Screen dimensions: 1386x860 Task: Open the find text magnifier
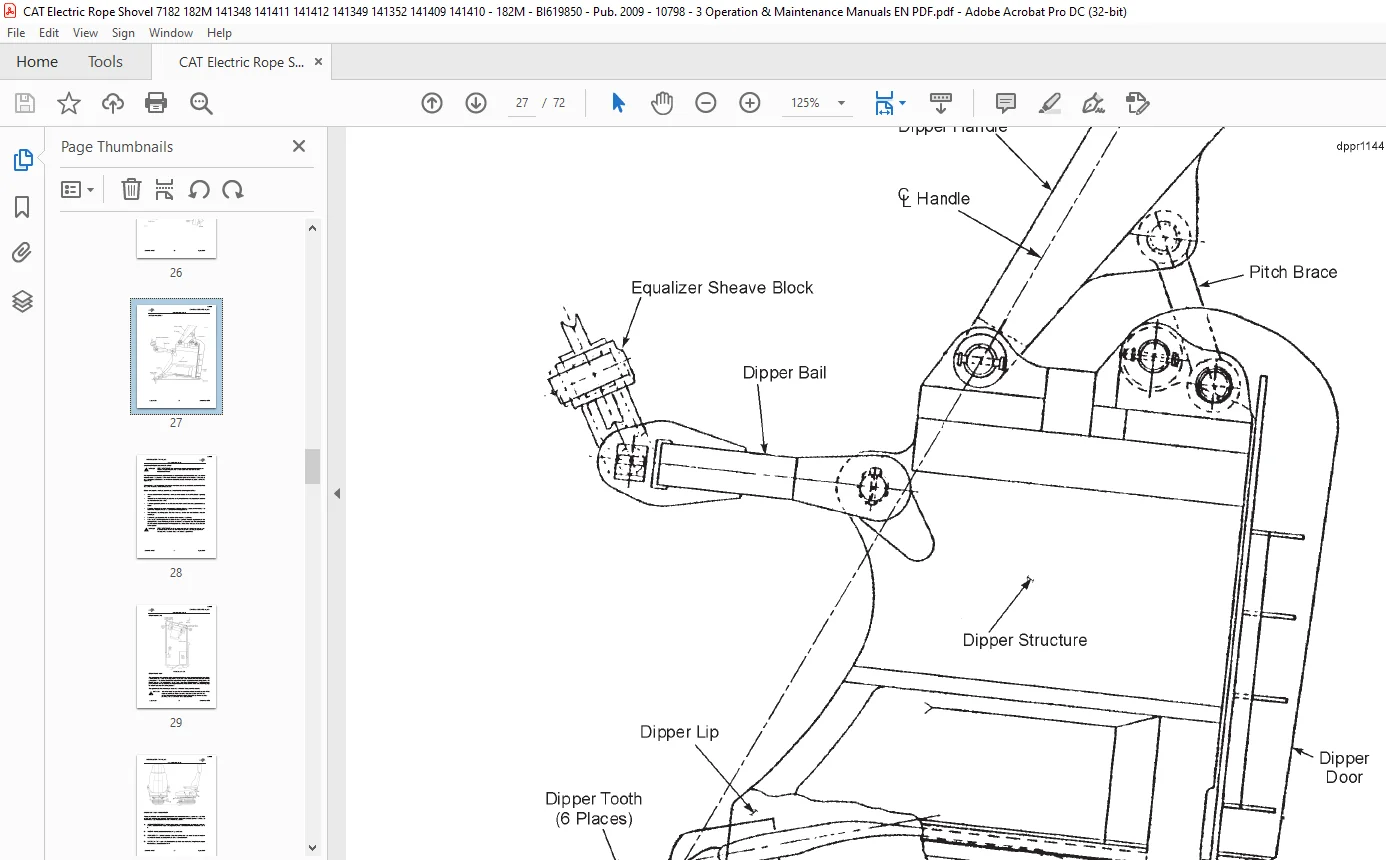point(201,103)
